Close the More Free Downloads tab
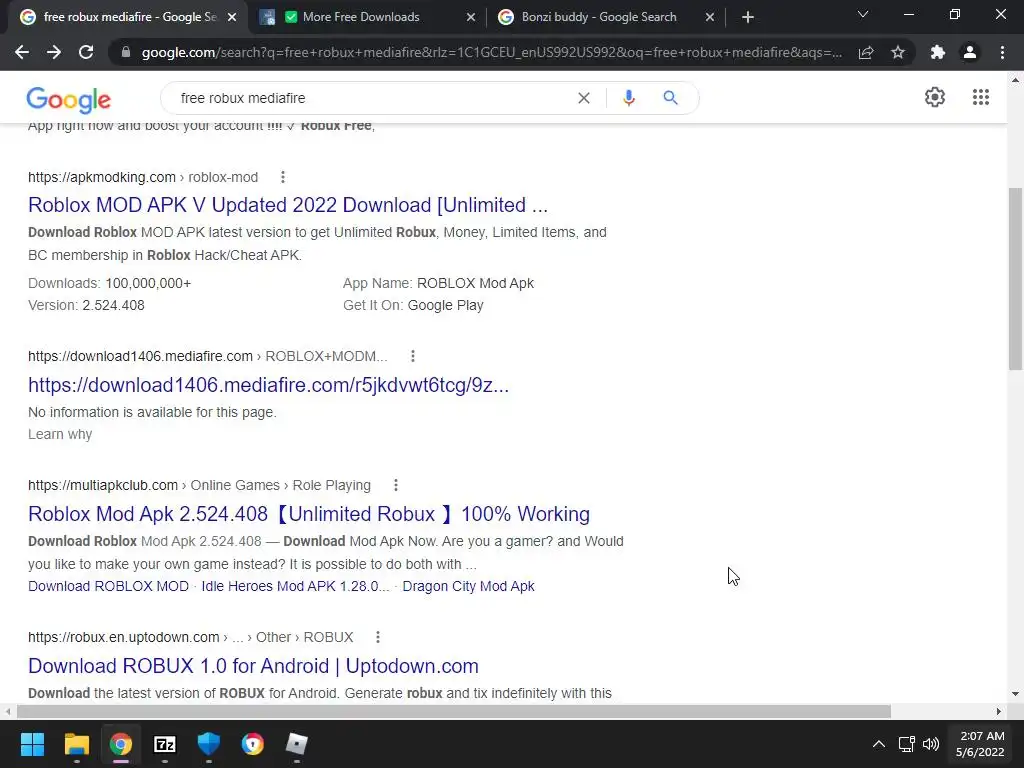 coord(471,17)
